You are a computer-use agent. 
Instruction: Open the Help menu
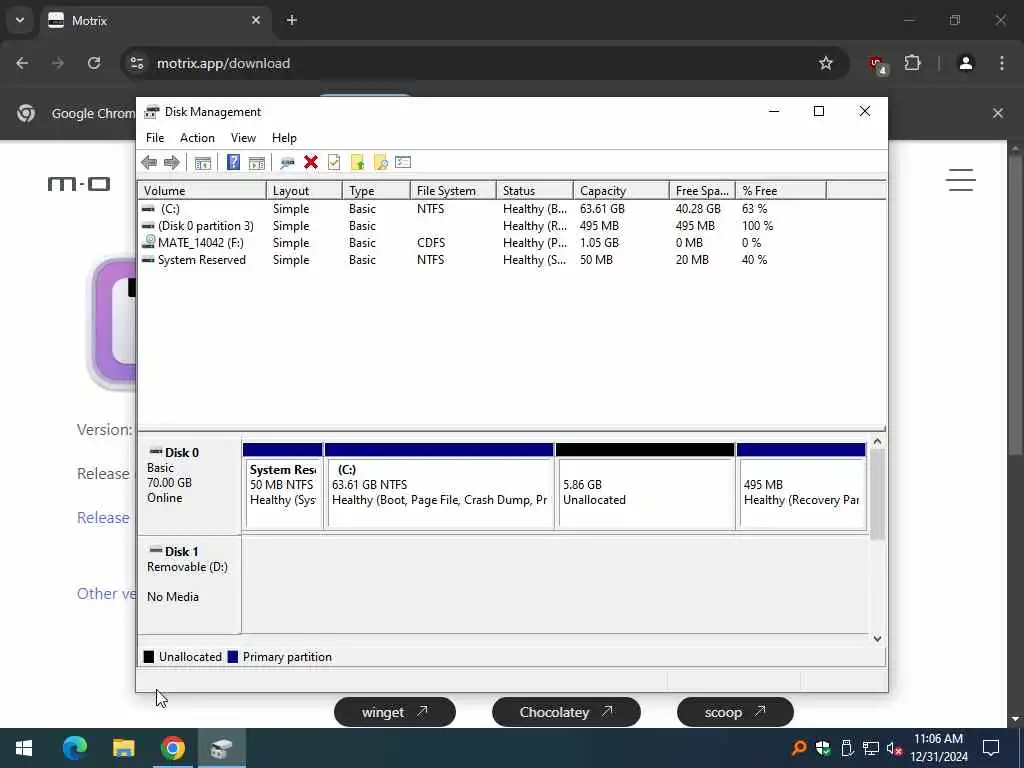284,138
